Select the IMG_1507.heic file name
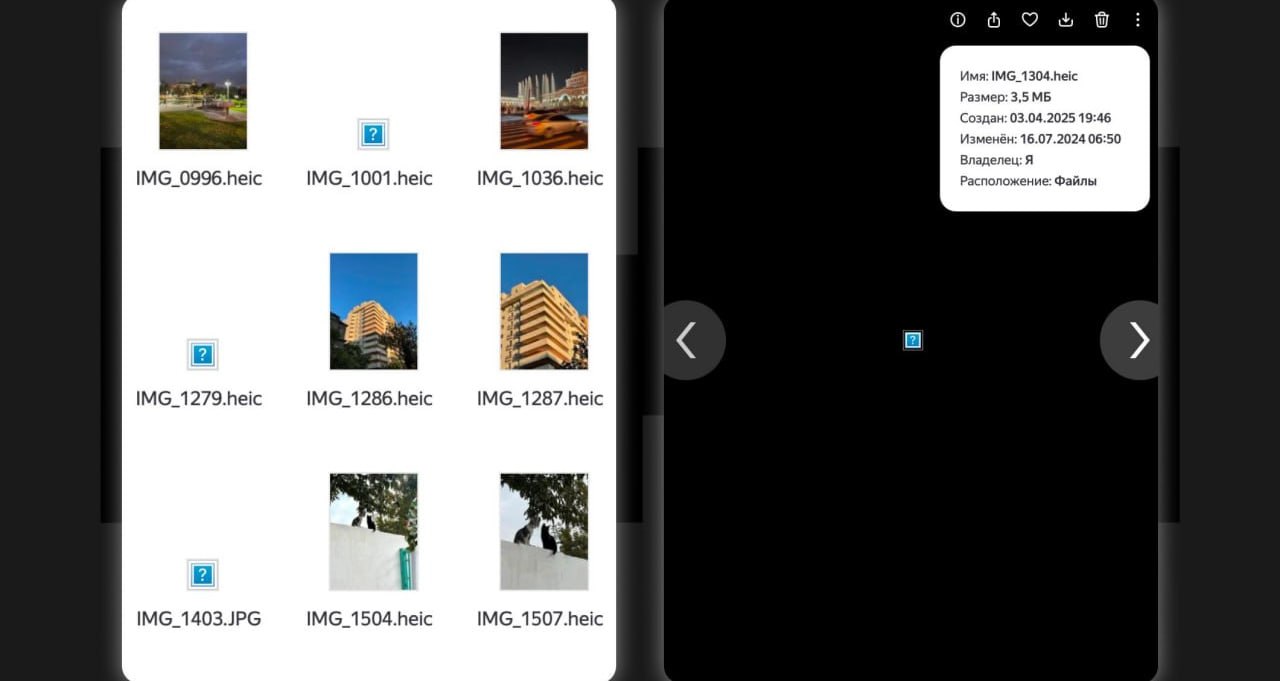 [540, 618]
